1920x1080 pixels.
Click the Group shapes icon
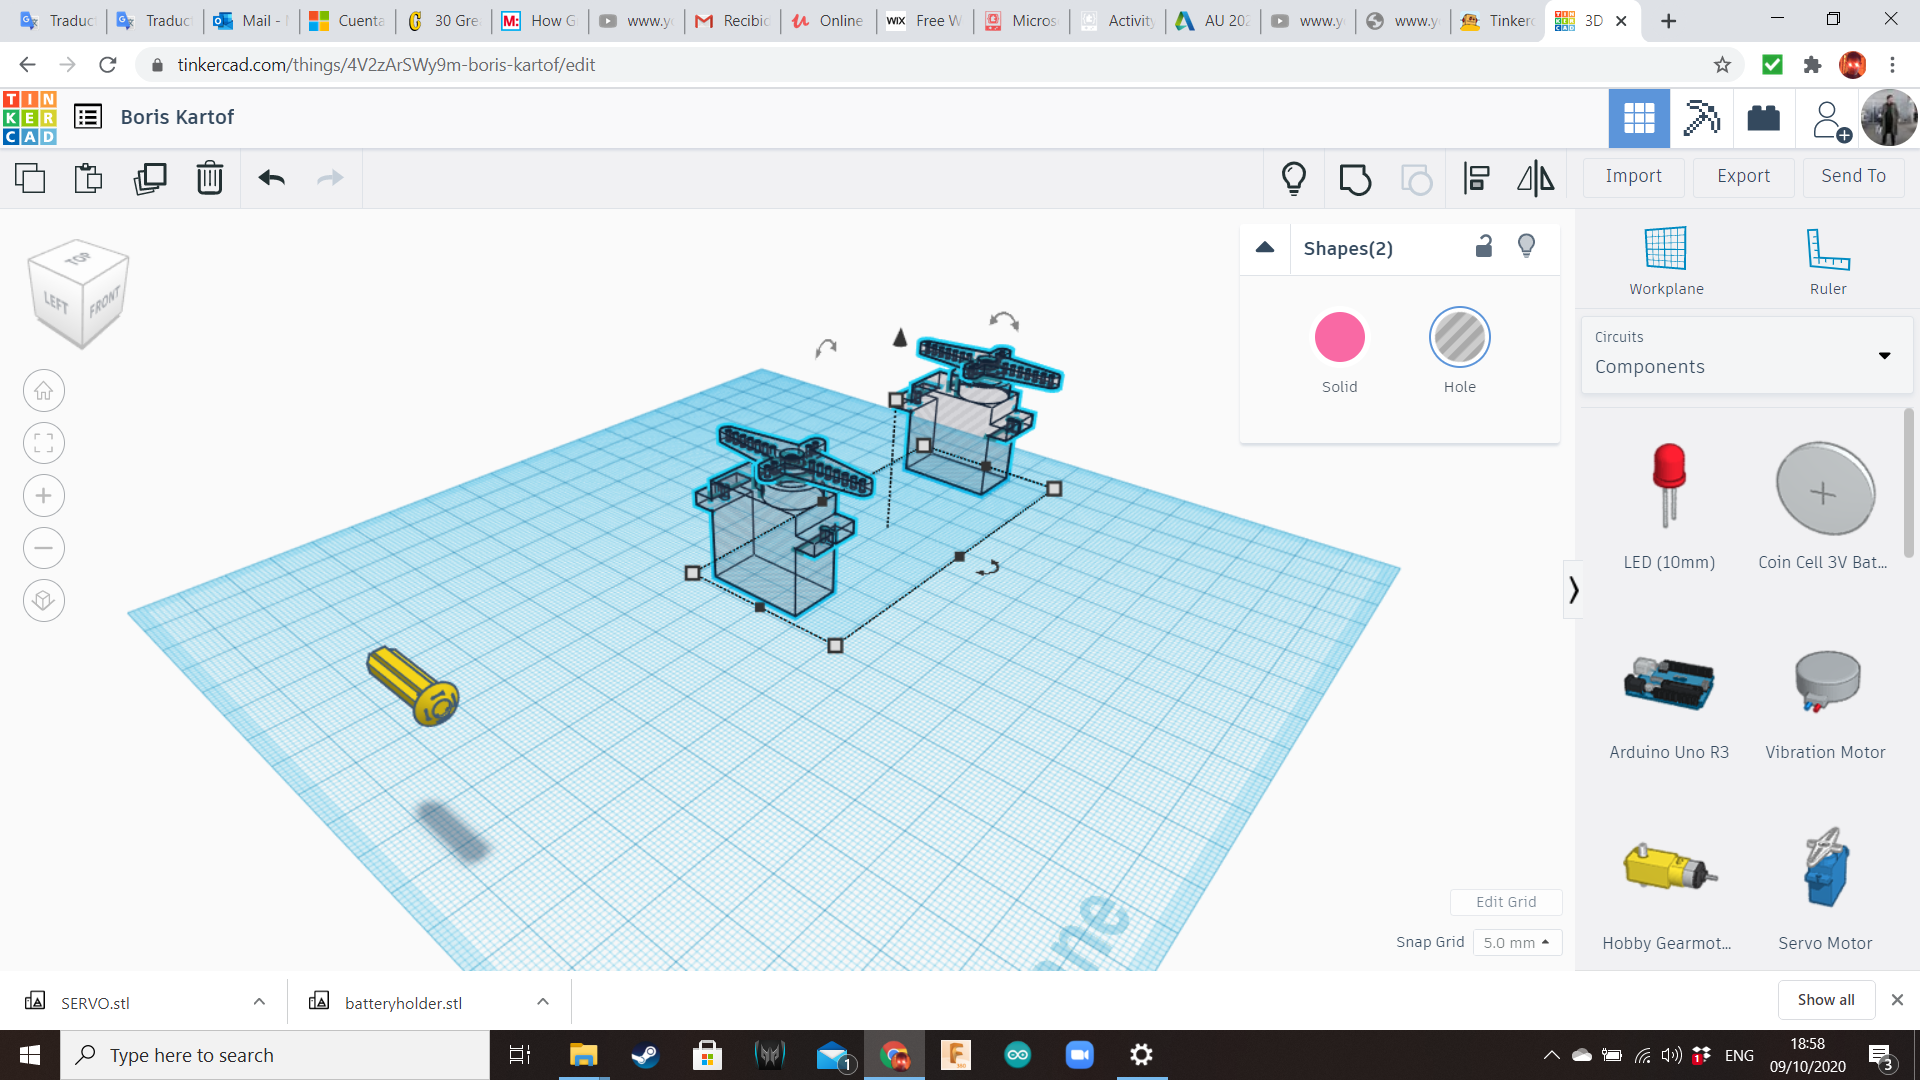1355,179
